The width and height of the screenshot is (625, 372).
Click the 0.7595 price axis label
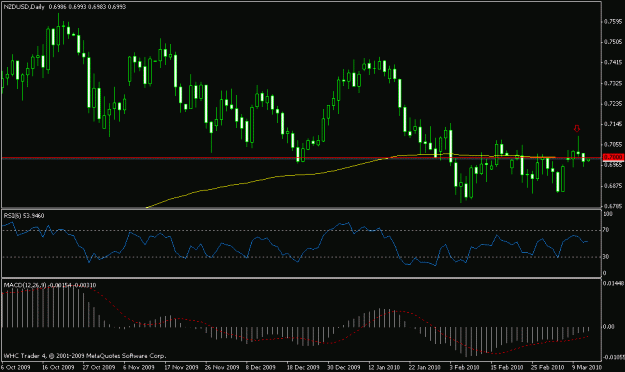(614, 22)
